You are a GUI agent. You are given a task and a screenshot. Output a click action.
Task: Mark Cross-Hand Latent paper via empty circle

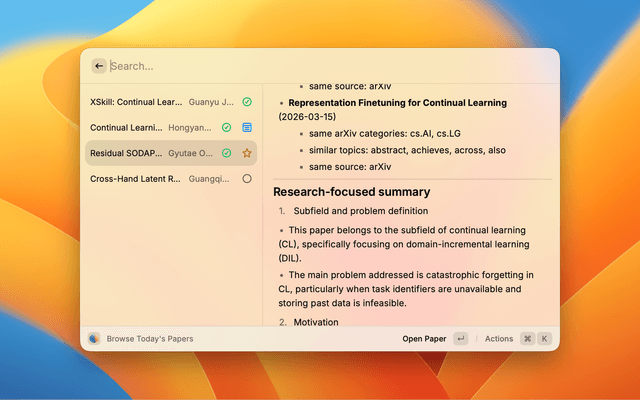click(247, 179)
